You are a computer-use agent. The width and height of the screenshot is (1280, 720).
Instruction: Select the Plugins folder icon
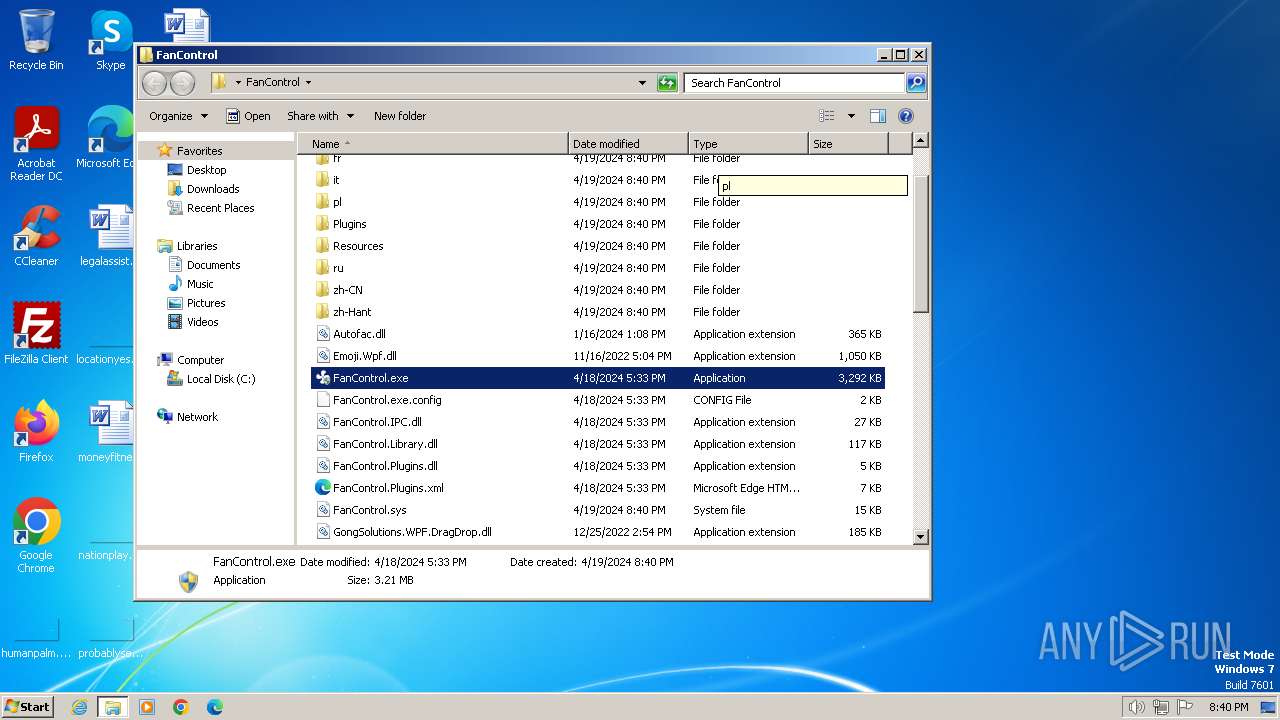(x=322, y=224)
